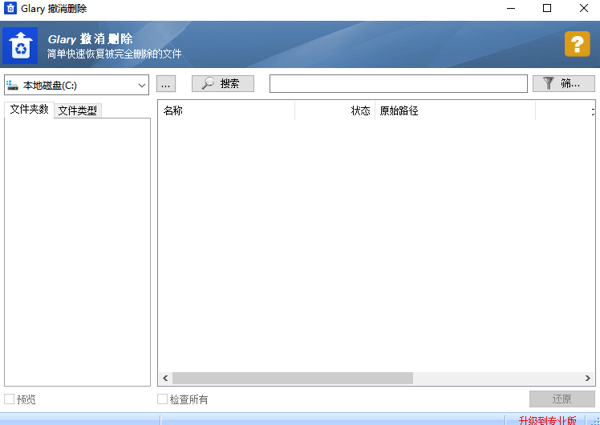Click the ... browse button beside the drive selector
Image resolution: width=600 pixels, height=425 pixels.
pos(166,84)
